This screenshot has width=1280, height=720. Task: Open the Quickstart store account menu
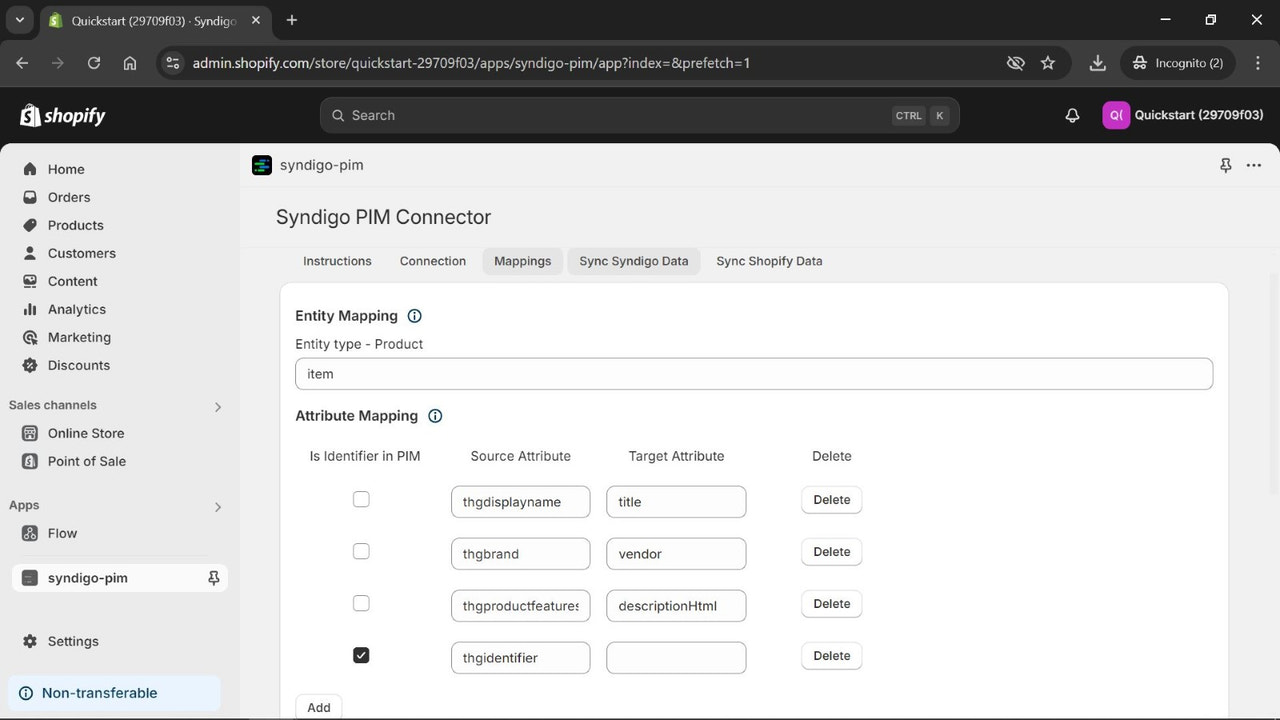[x=1184, y=115]
